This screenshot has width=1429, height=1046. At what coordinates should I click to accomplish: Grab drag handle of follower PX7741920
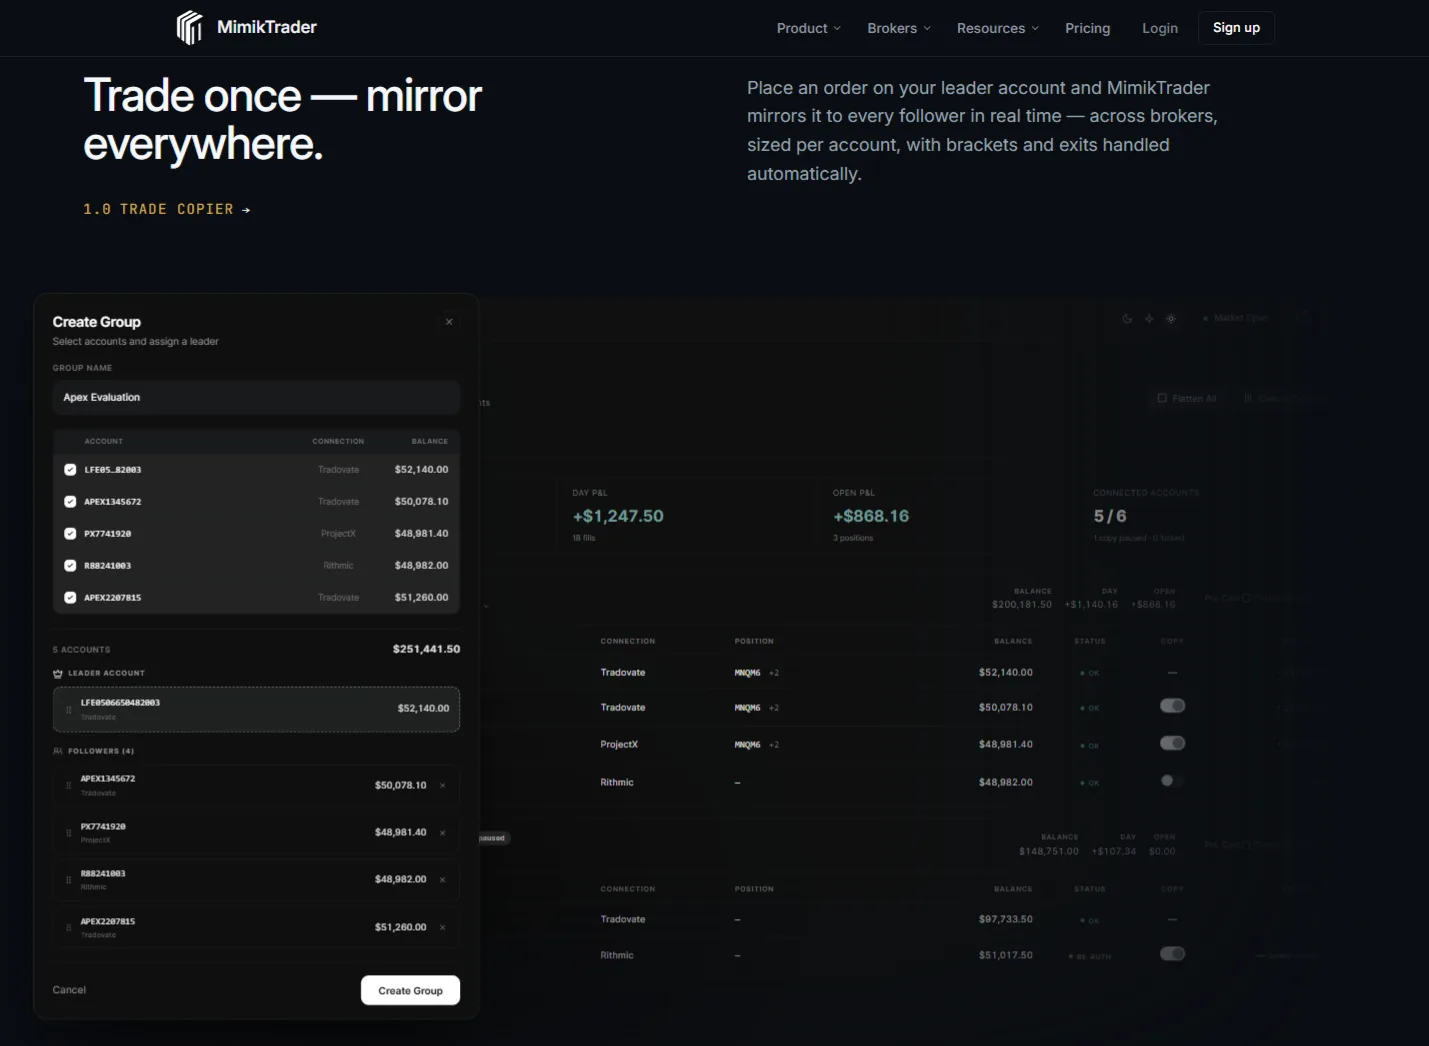click(x=68, y=833)
